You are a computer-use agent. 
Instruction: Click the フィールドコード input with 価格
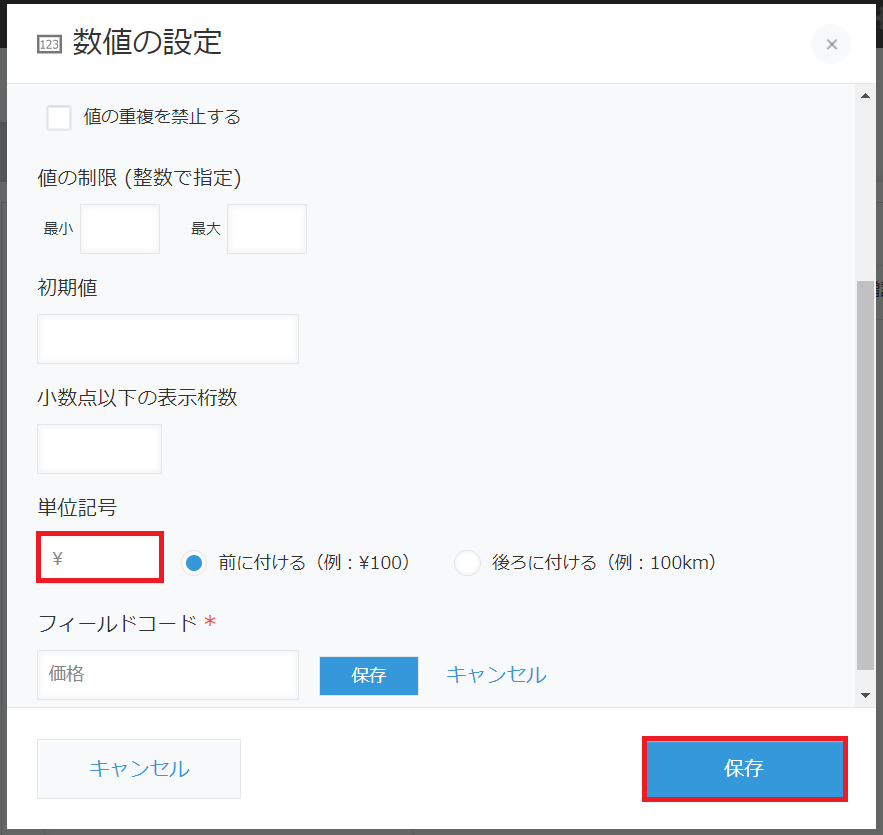pos(168,675)
